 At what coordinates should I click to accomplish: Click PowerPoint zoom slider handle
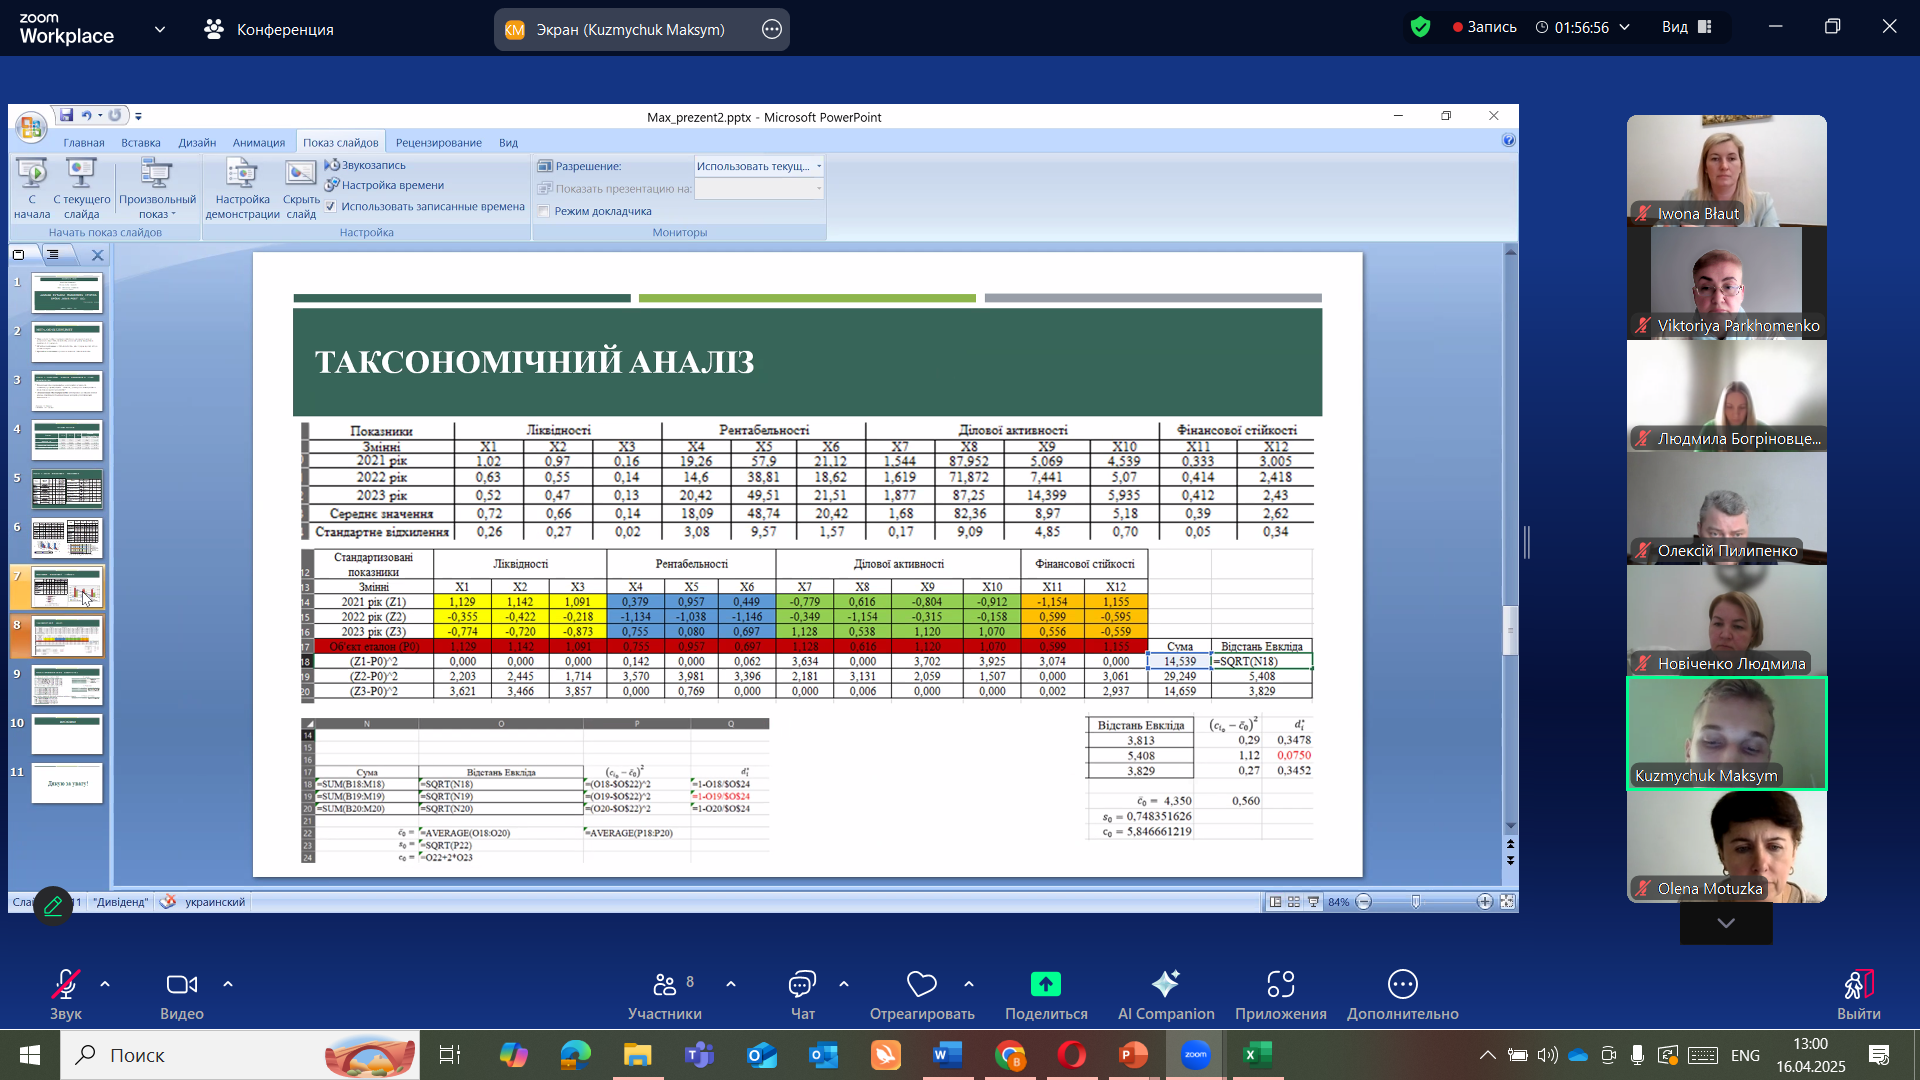(1416, 902)
